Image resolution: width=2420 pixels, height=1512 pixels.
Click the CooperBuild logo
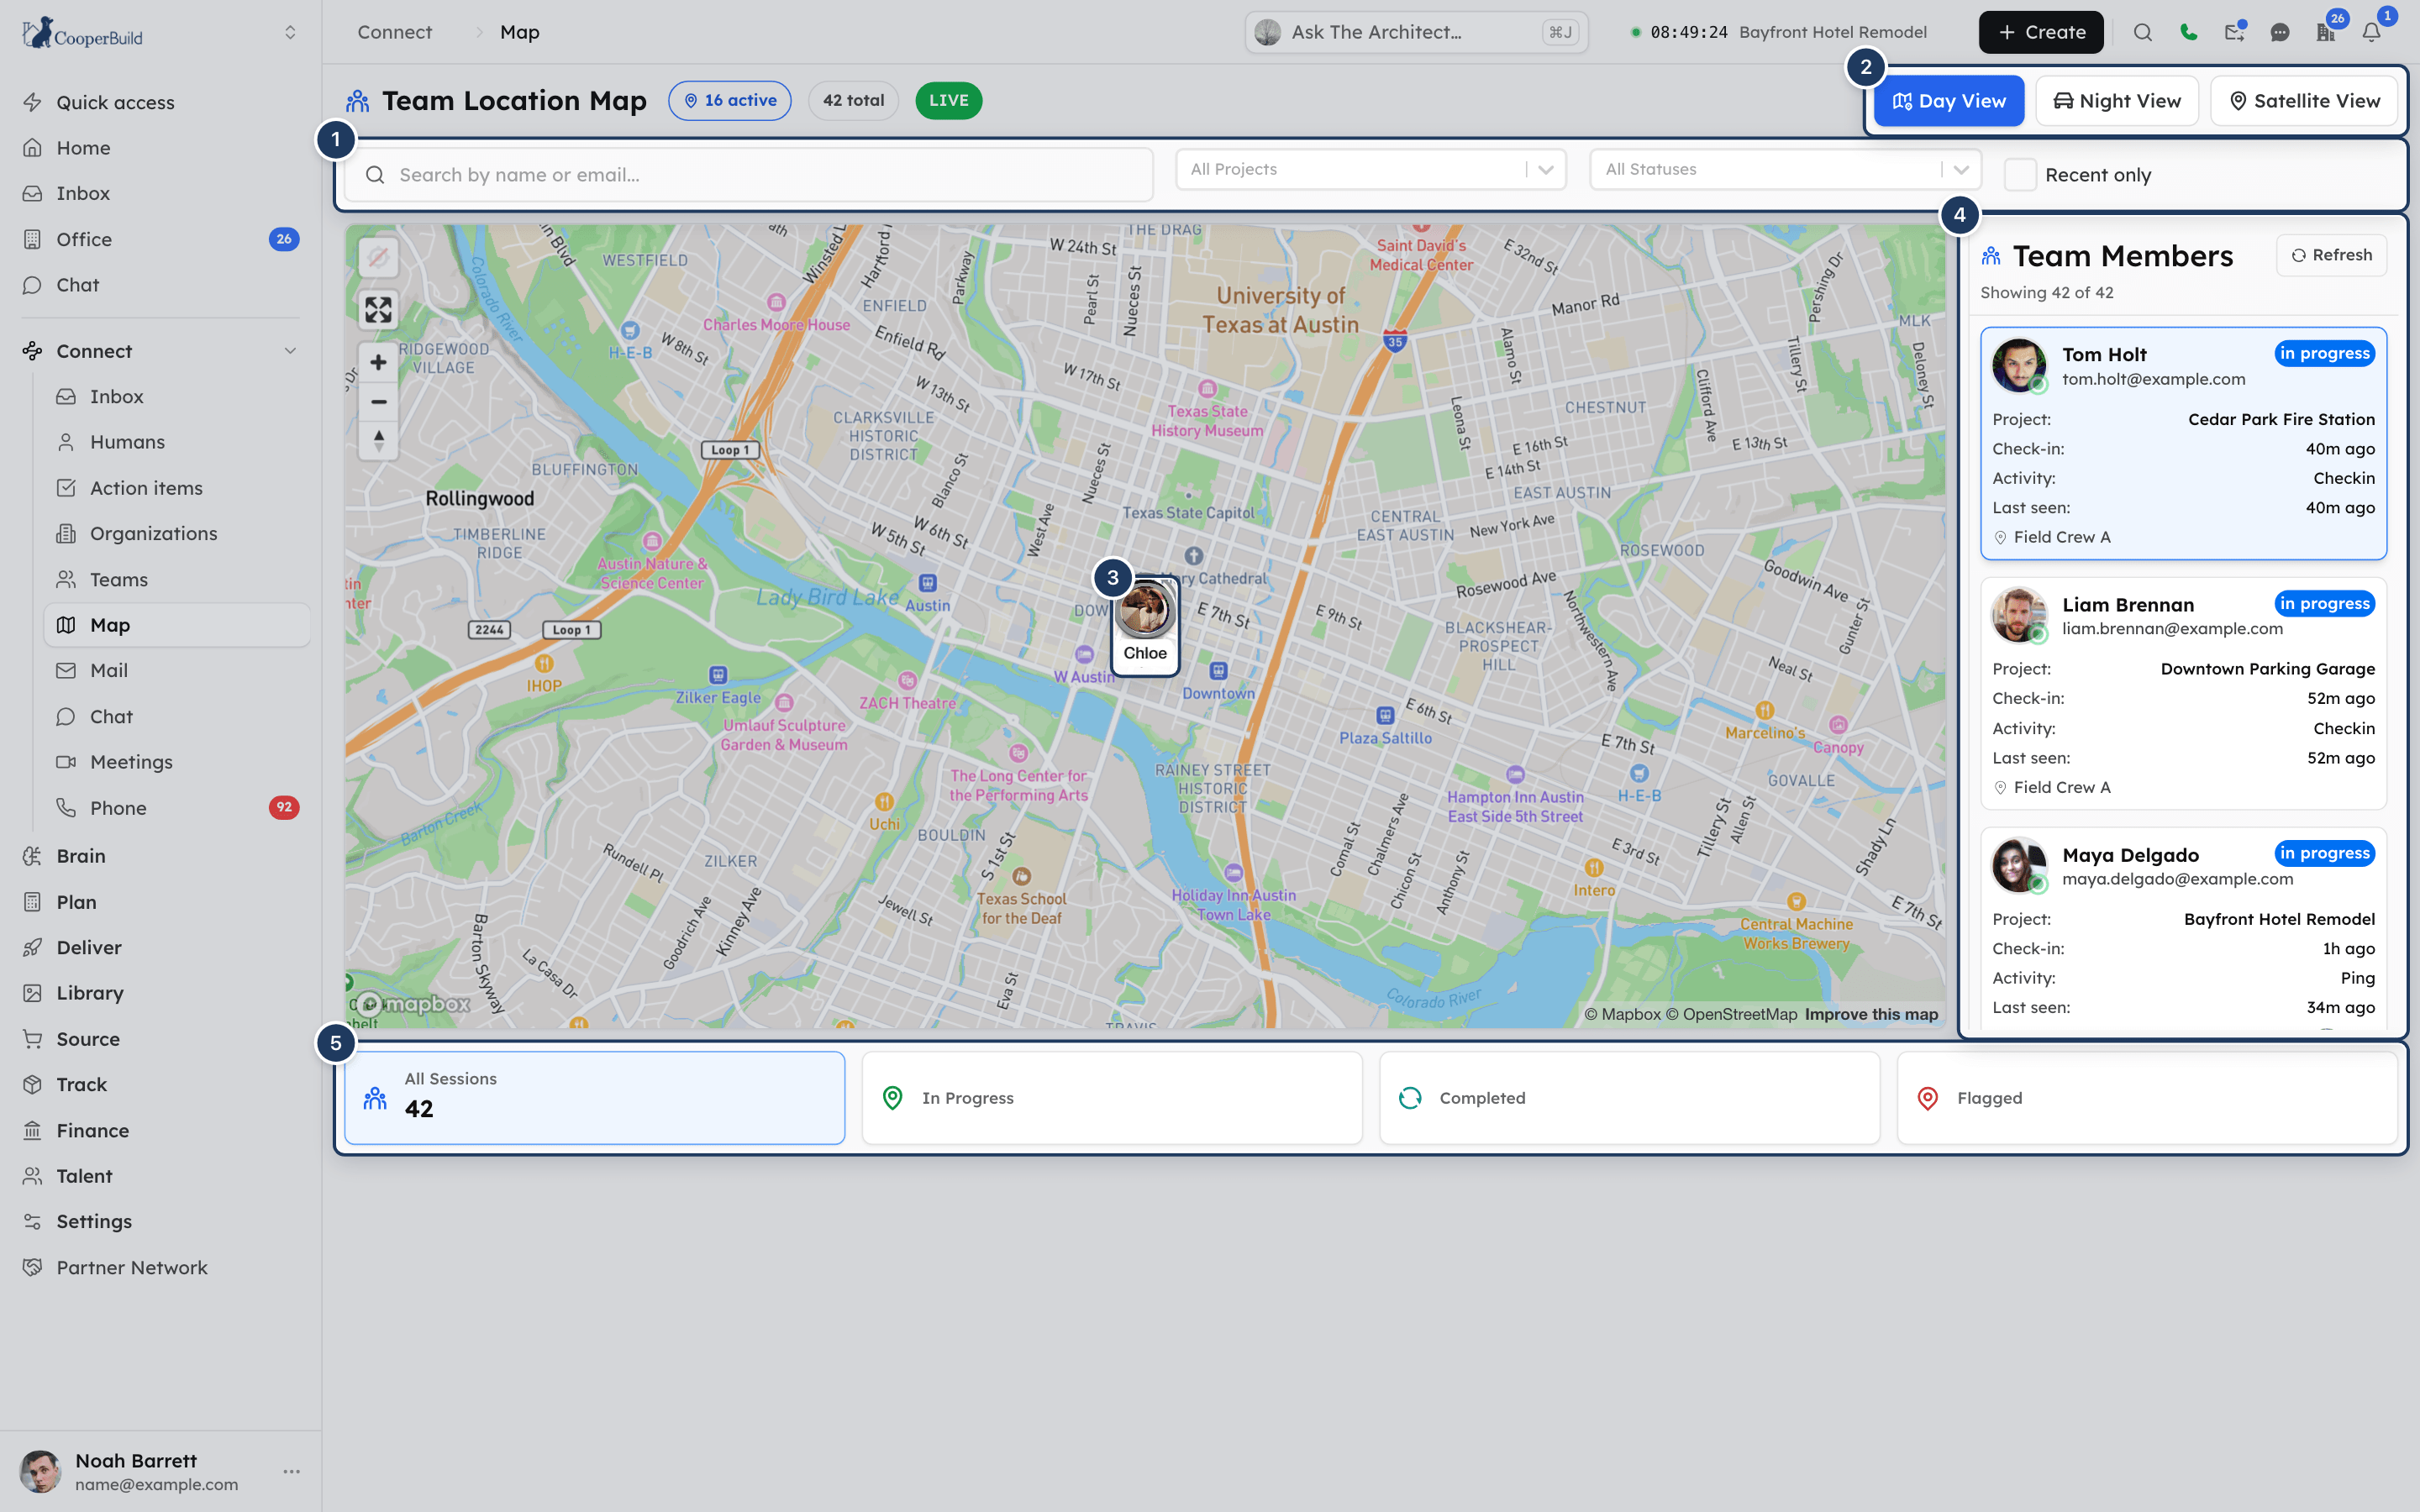pos(82,33)
